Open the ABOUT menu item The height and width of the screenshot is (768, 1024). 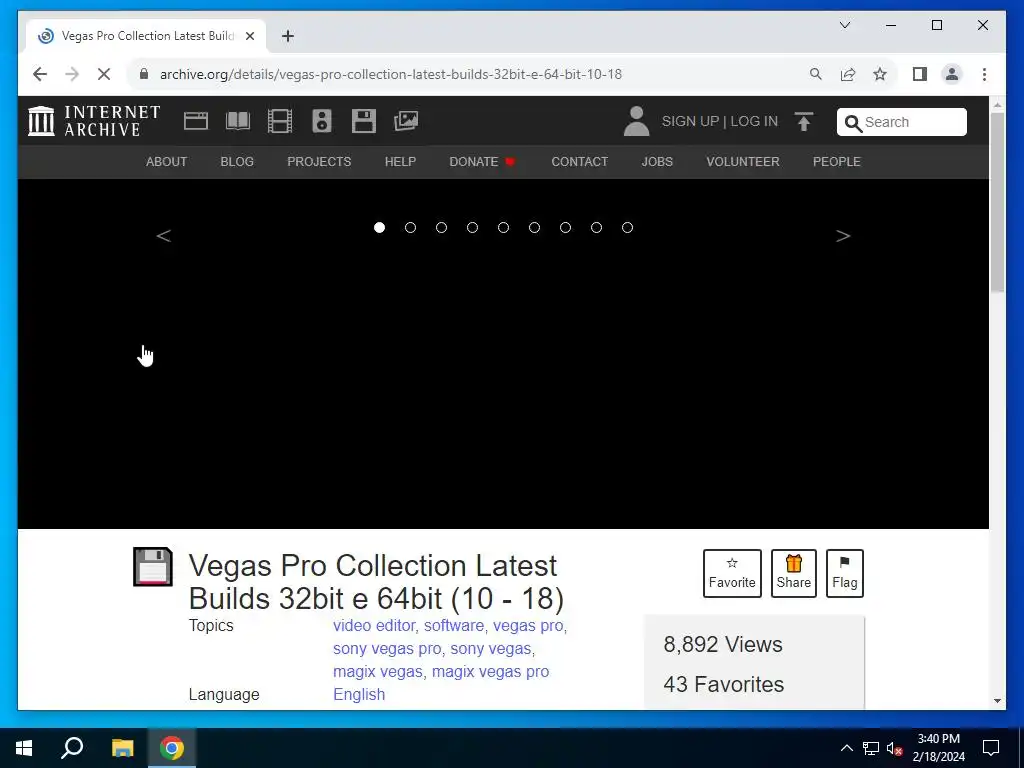point(167,161)
